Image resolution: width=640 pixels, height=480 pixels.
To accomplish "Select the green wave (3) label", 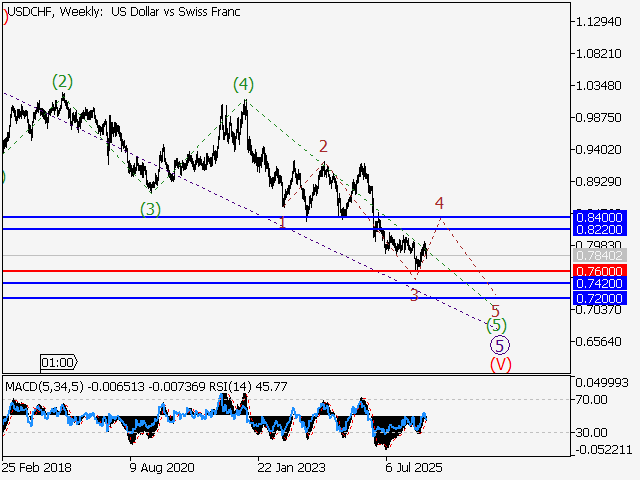I will (x=150, y=209).
